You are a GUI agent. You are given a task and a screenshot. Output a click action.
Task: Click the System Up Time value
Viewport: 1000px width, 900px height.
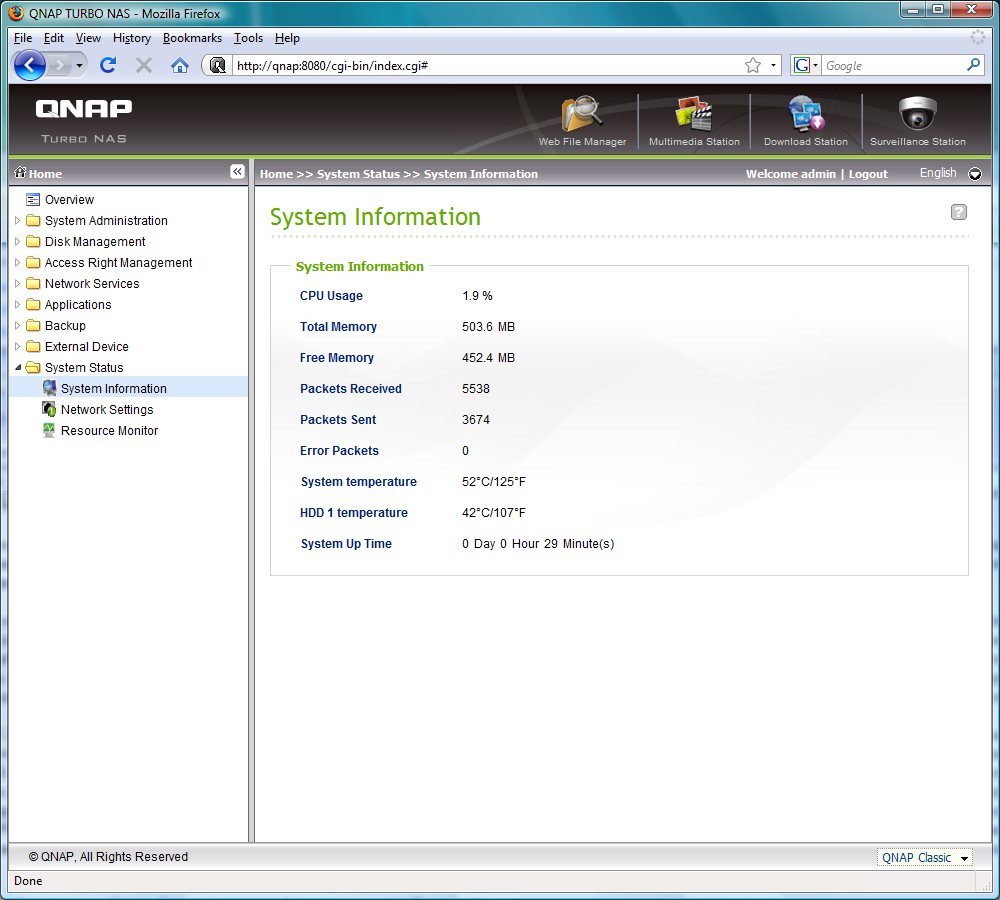tap(538, 543)
